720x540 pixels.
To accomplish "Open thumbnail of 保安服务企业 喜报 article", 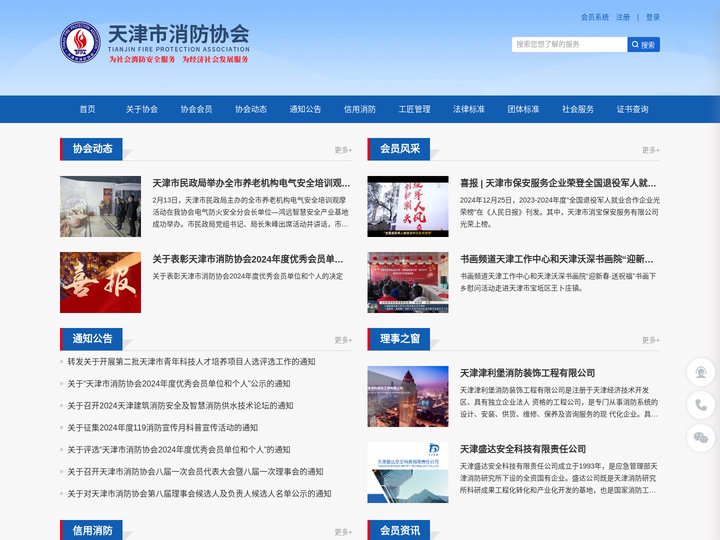I will pyautogui.click(x=408, y=207).
